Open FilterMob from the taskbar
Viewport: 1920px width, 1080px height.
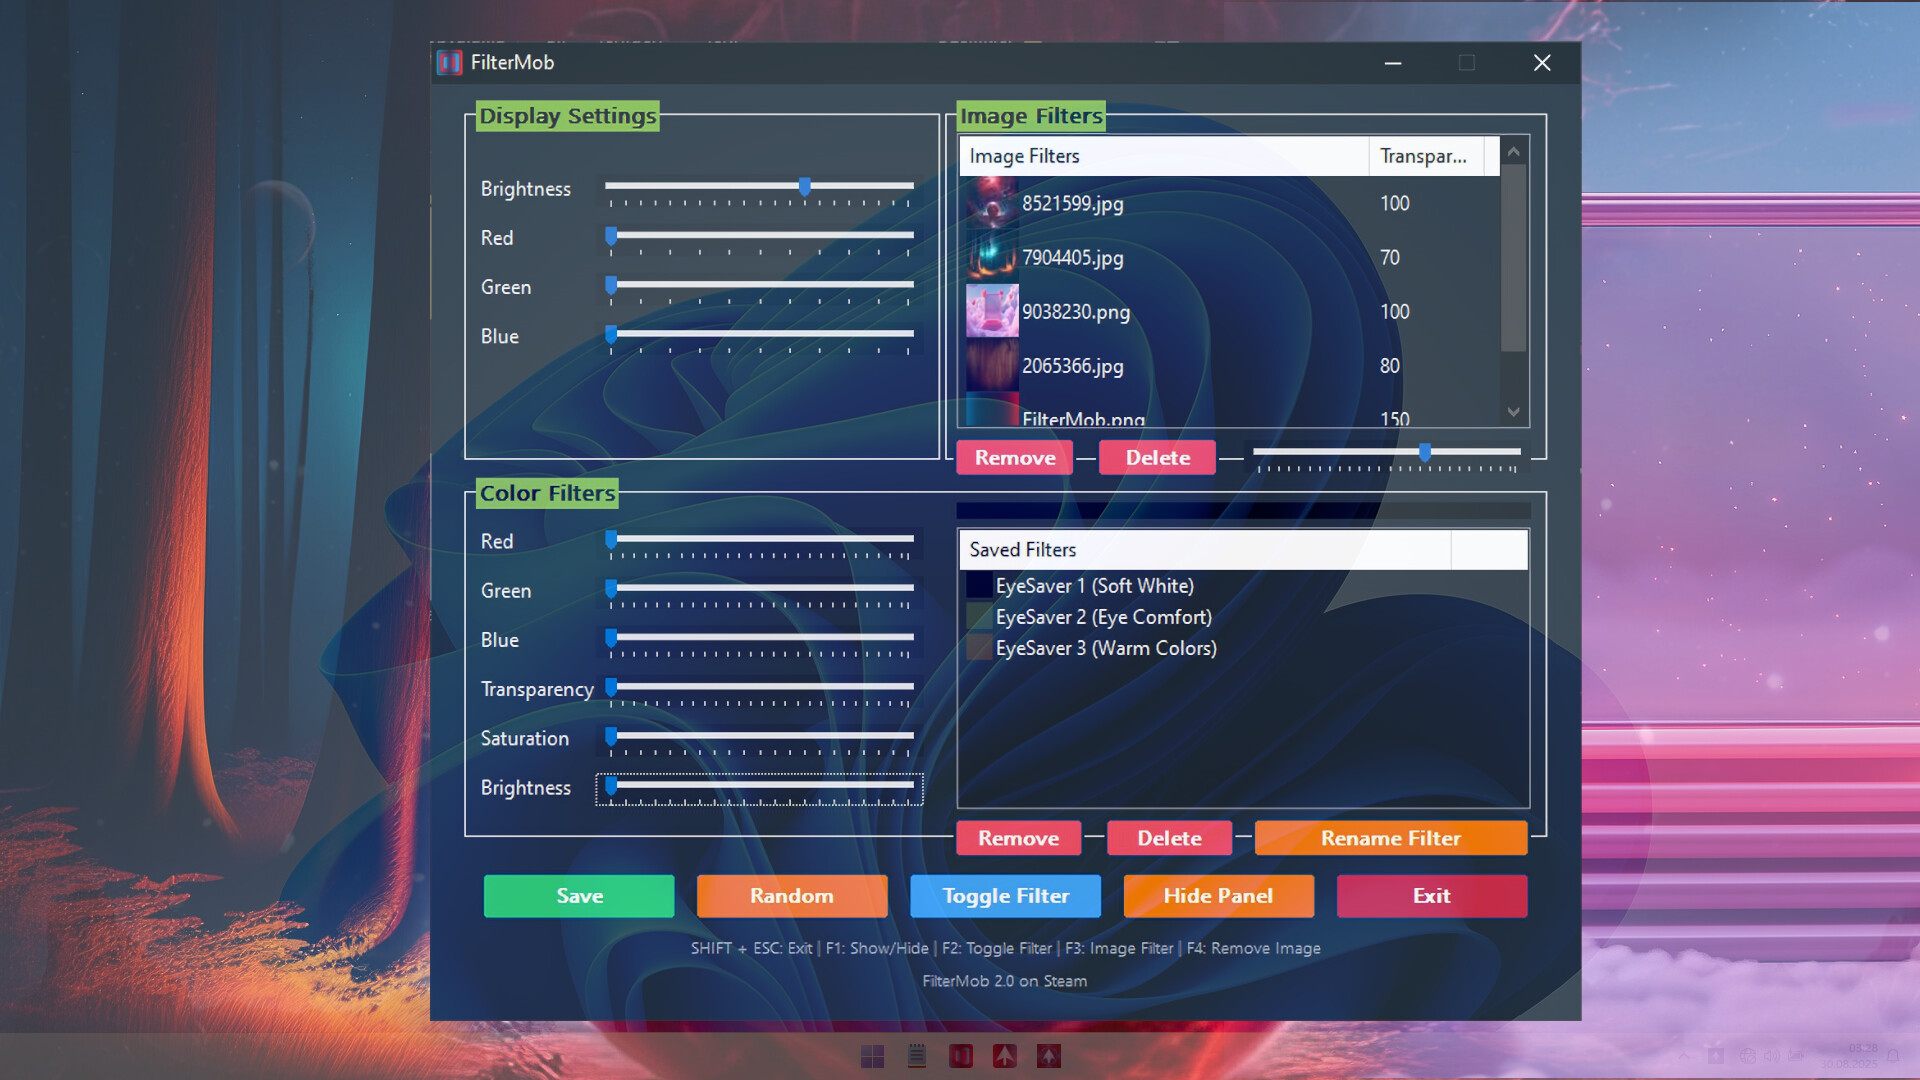[x=961, y=1055]
